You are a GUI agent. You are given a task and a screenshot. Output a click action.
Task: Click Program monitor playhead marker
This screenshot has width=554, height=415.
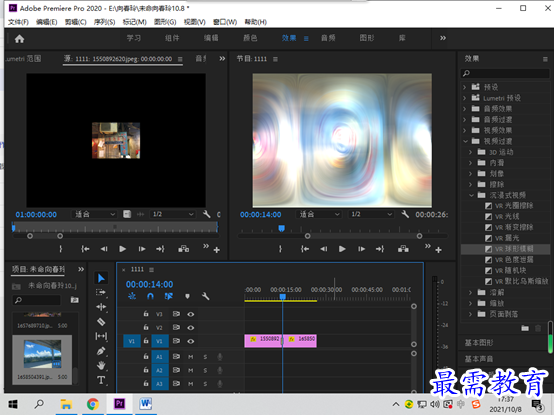pyautogui.click(x=282, y=229)
